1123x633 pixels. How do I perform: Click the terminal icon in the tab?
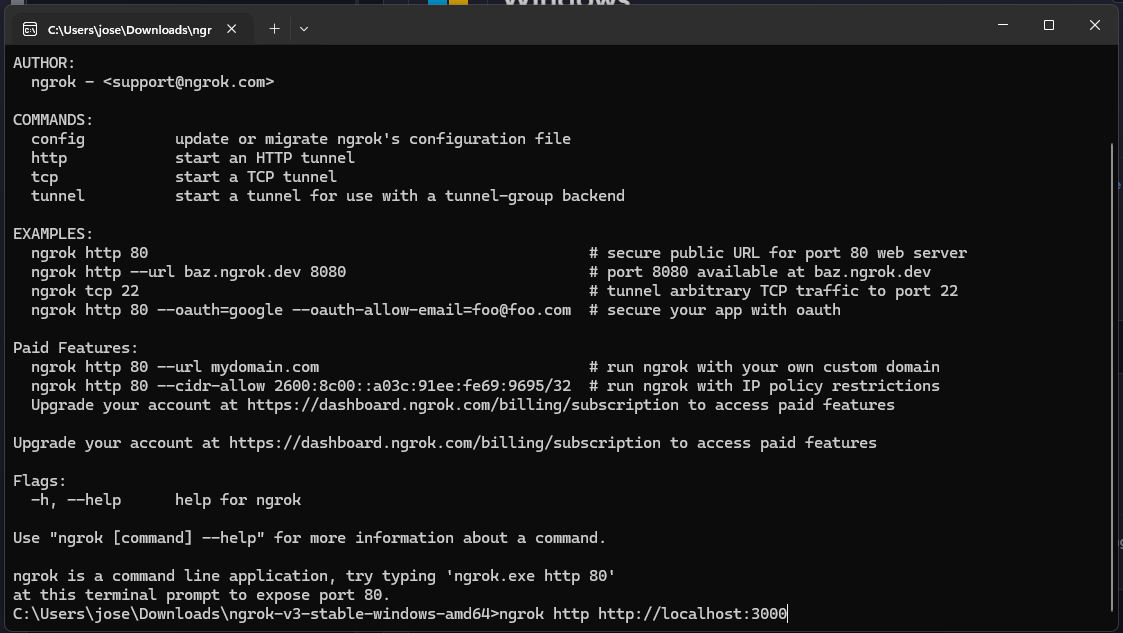(x=29, y=29)
